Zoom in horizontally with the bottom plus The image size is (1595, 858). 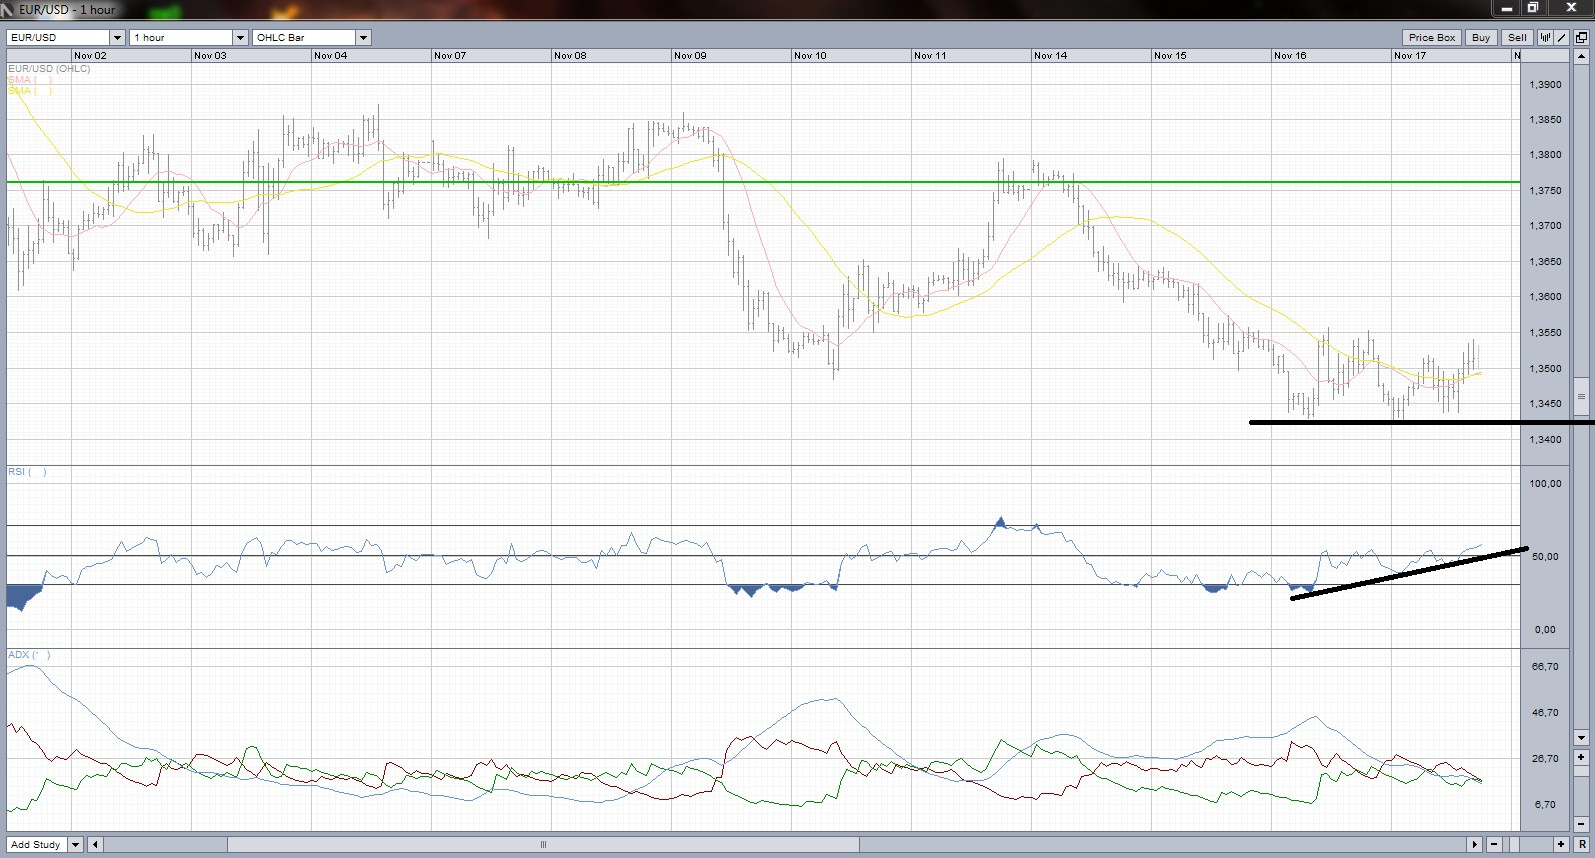pyautogui.click(x=1560, y=845)
